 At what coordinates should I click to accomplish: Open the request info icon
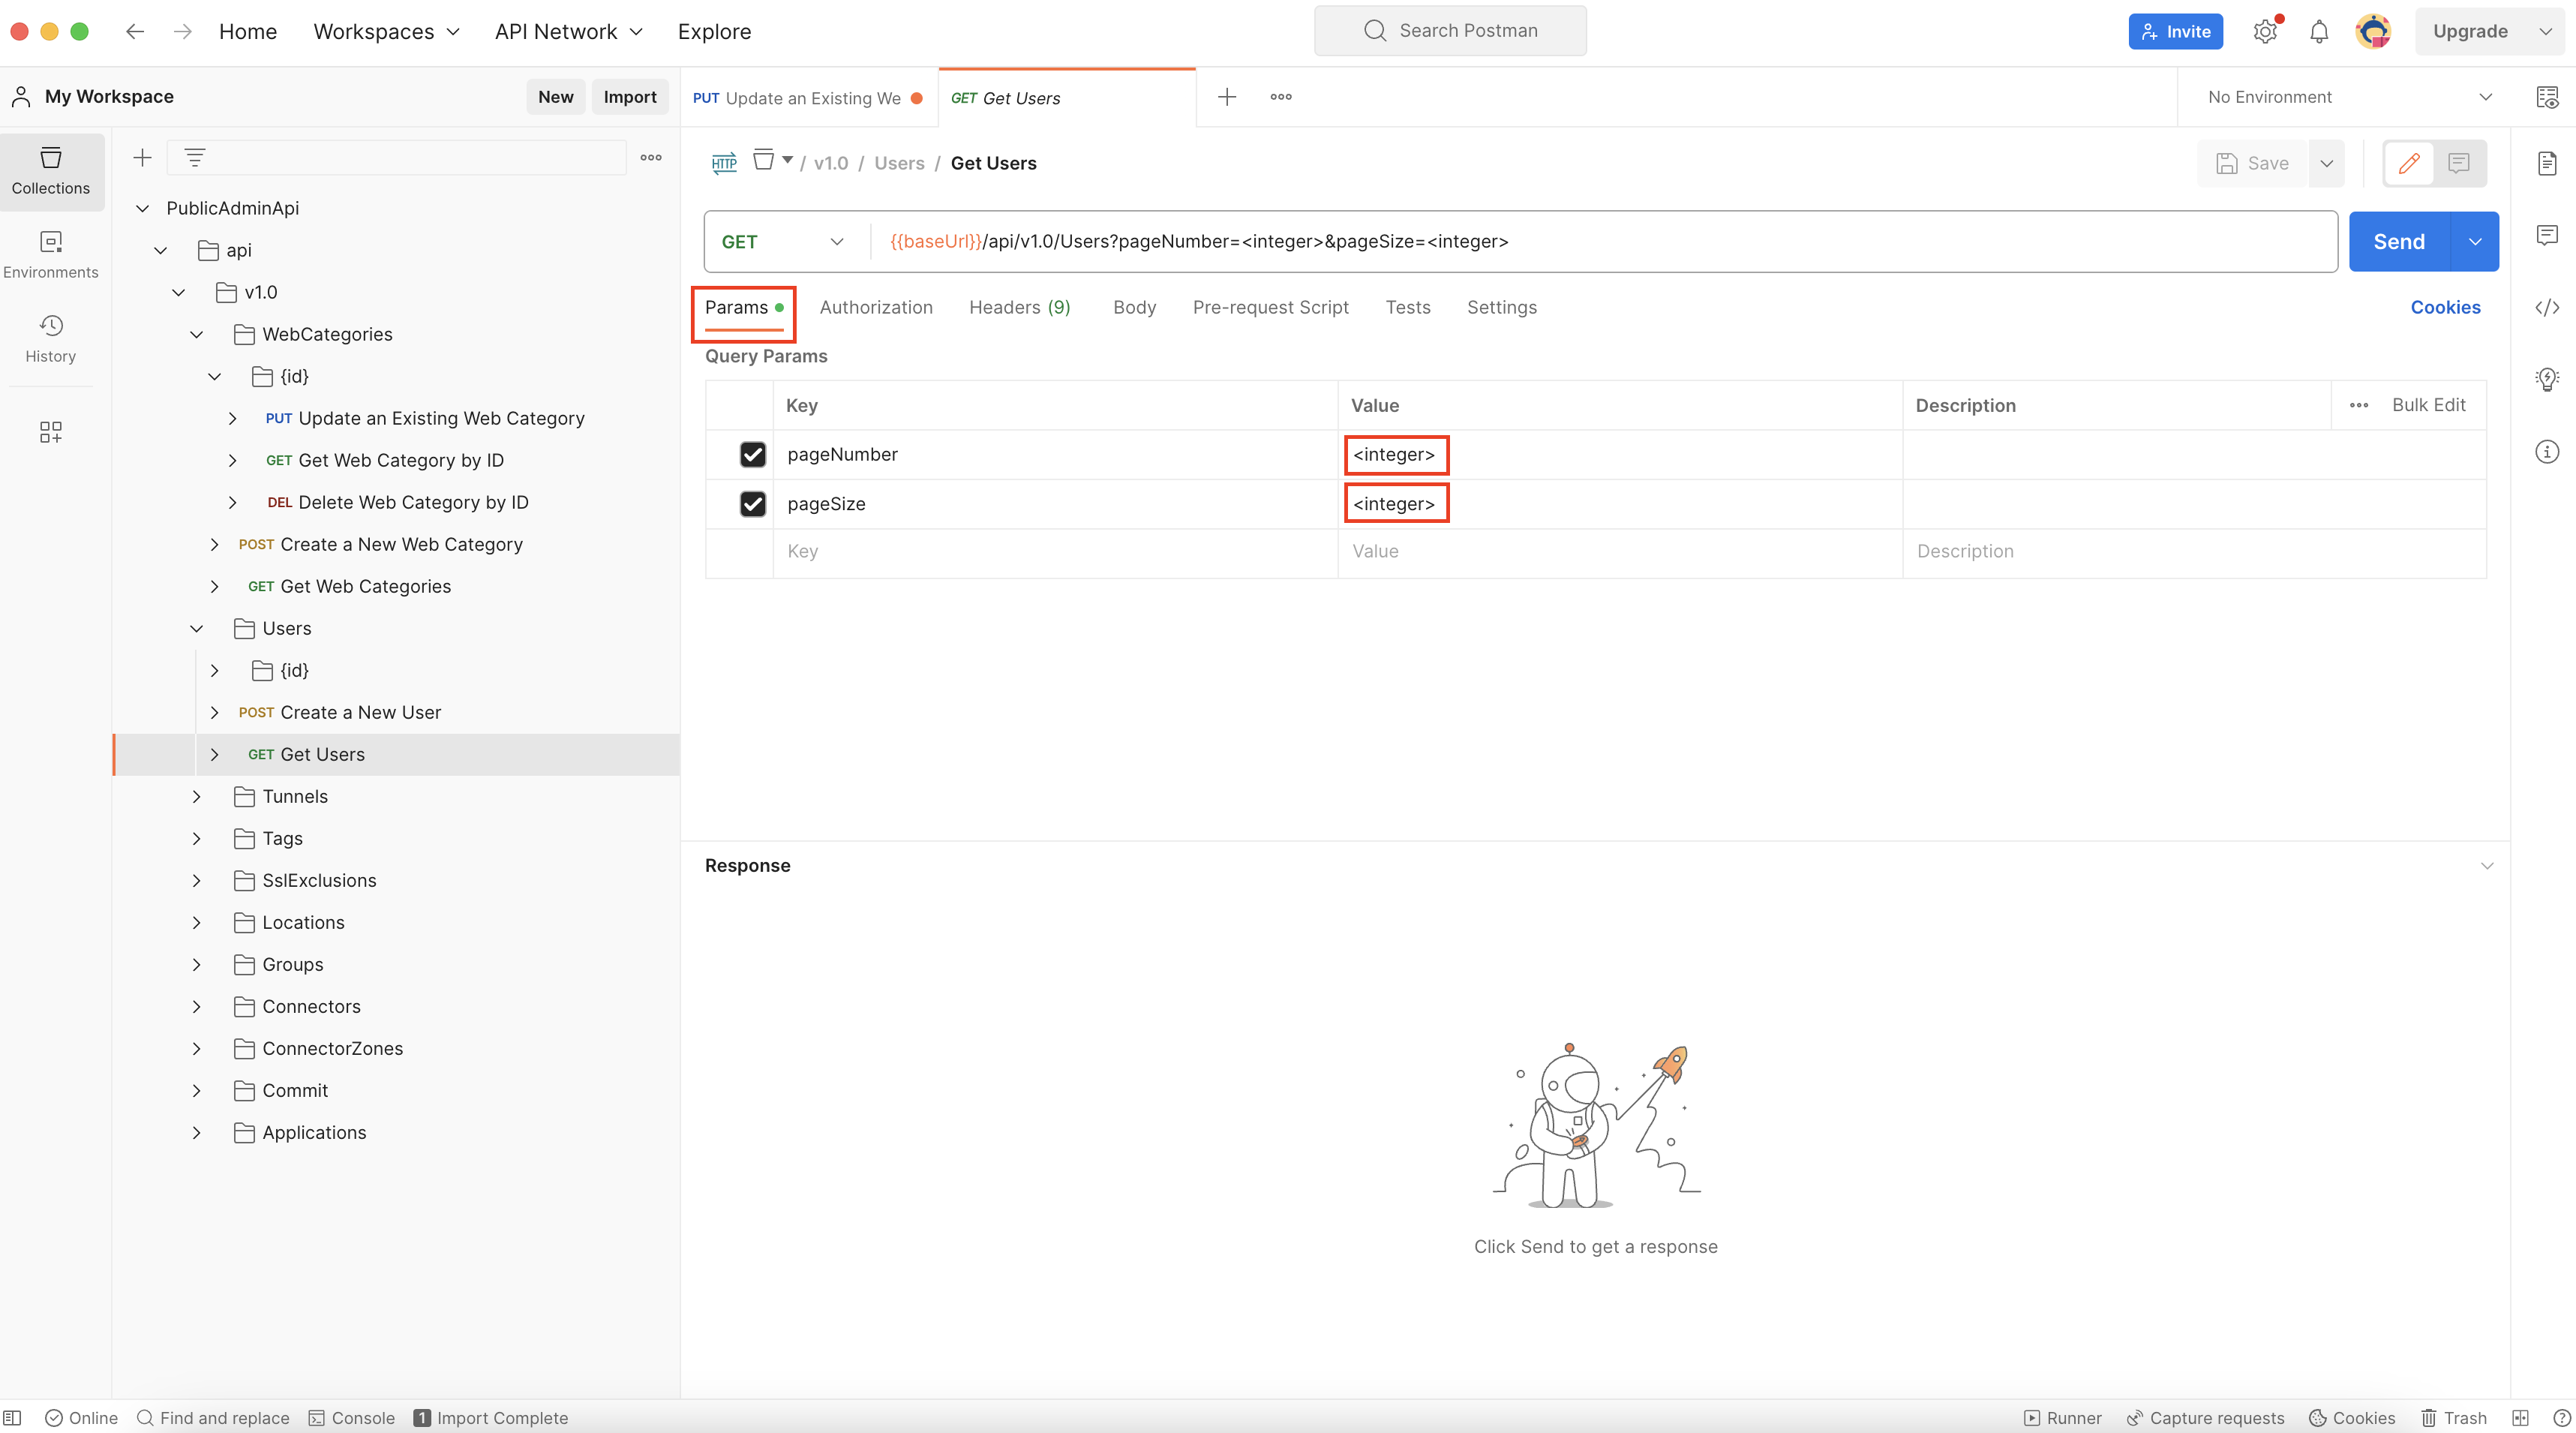click(2547, 452)
